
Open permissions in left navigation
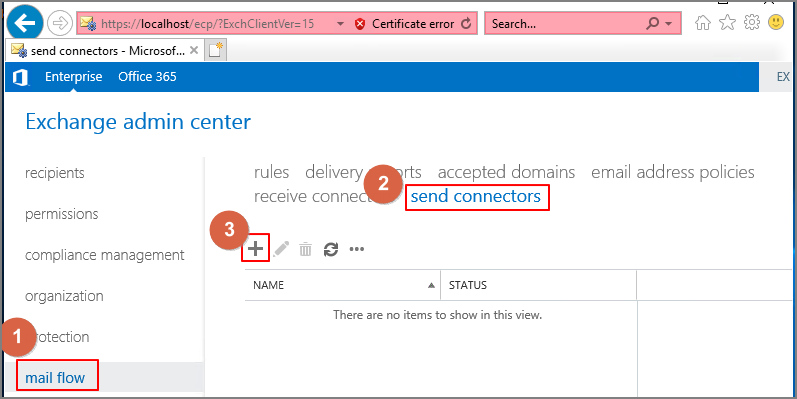62,214
